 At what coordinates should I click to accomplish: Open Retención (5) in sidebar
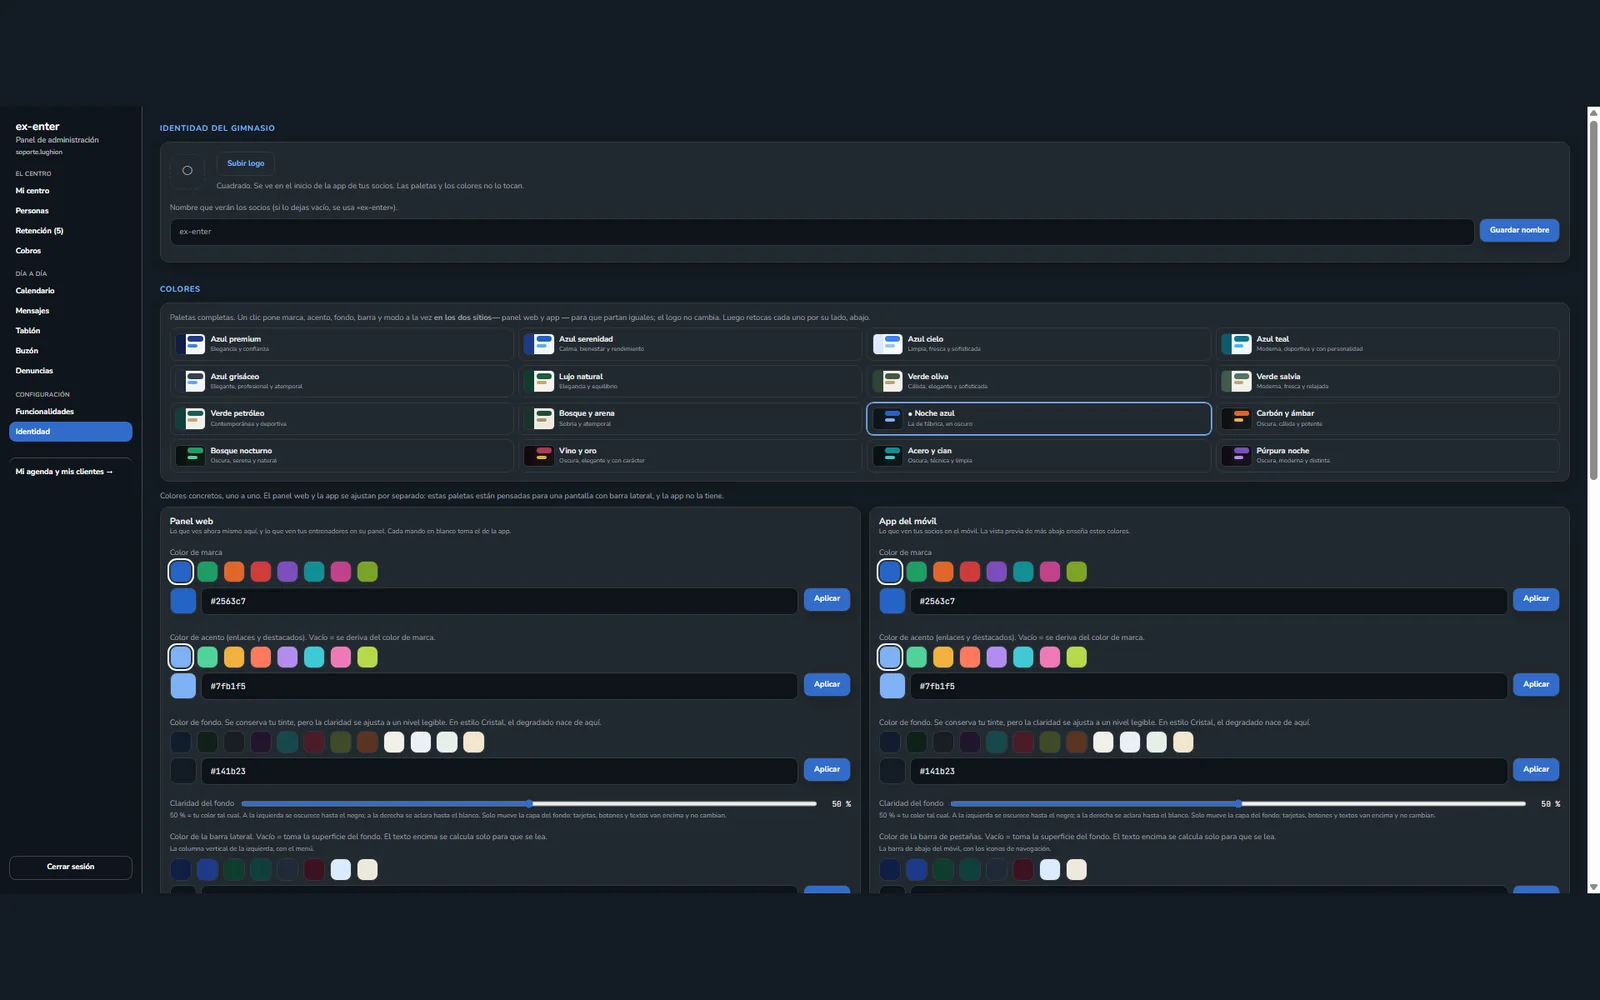70,231
